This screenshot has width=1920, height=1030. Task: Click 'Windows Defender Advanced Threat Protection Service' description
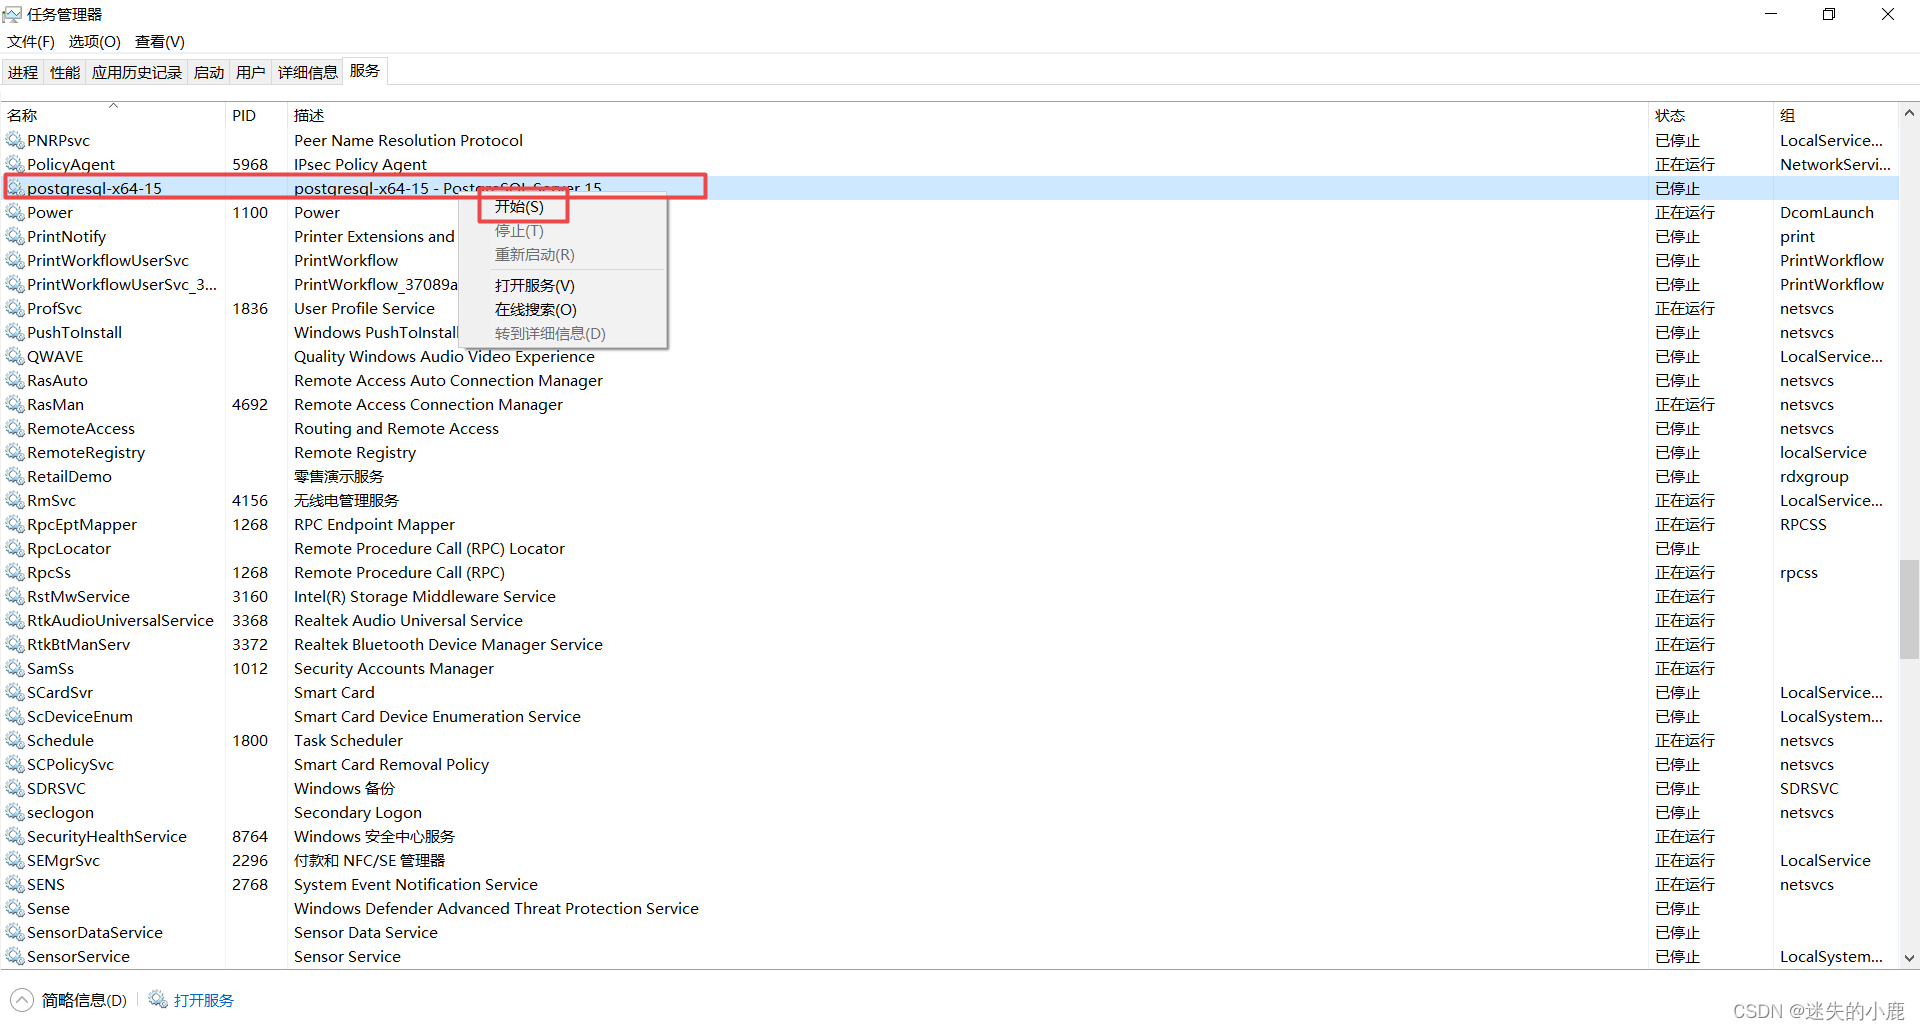(x=496, y=908)
